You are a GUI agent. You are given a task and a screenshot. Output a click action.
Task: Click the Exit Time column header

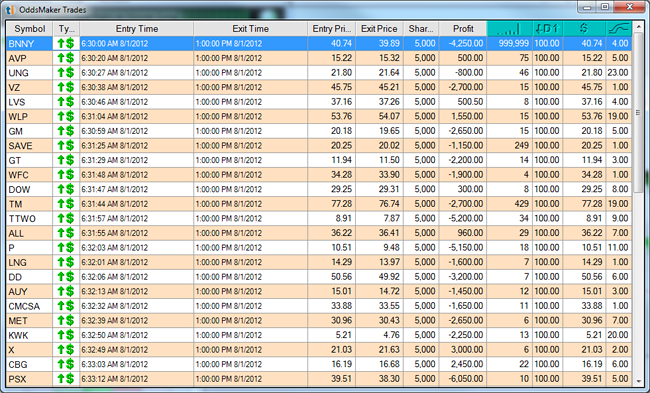[250, 29]
